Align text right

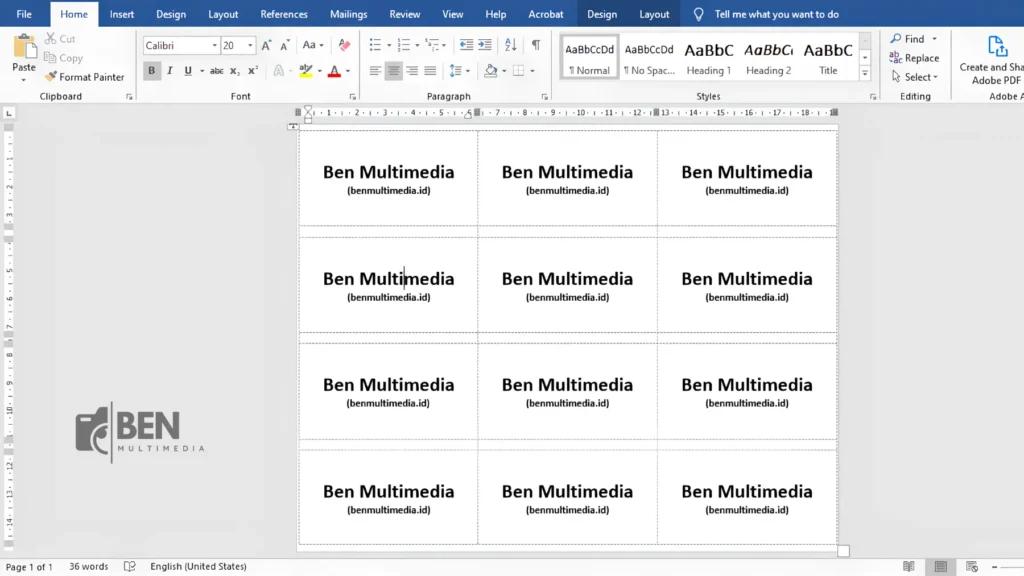pos(411,71)
